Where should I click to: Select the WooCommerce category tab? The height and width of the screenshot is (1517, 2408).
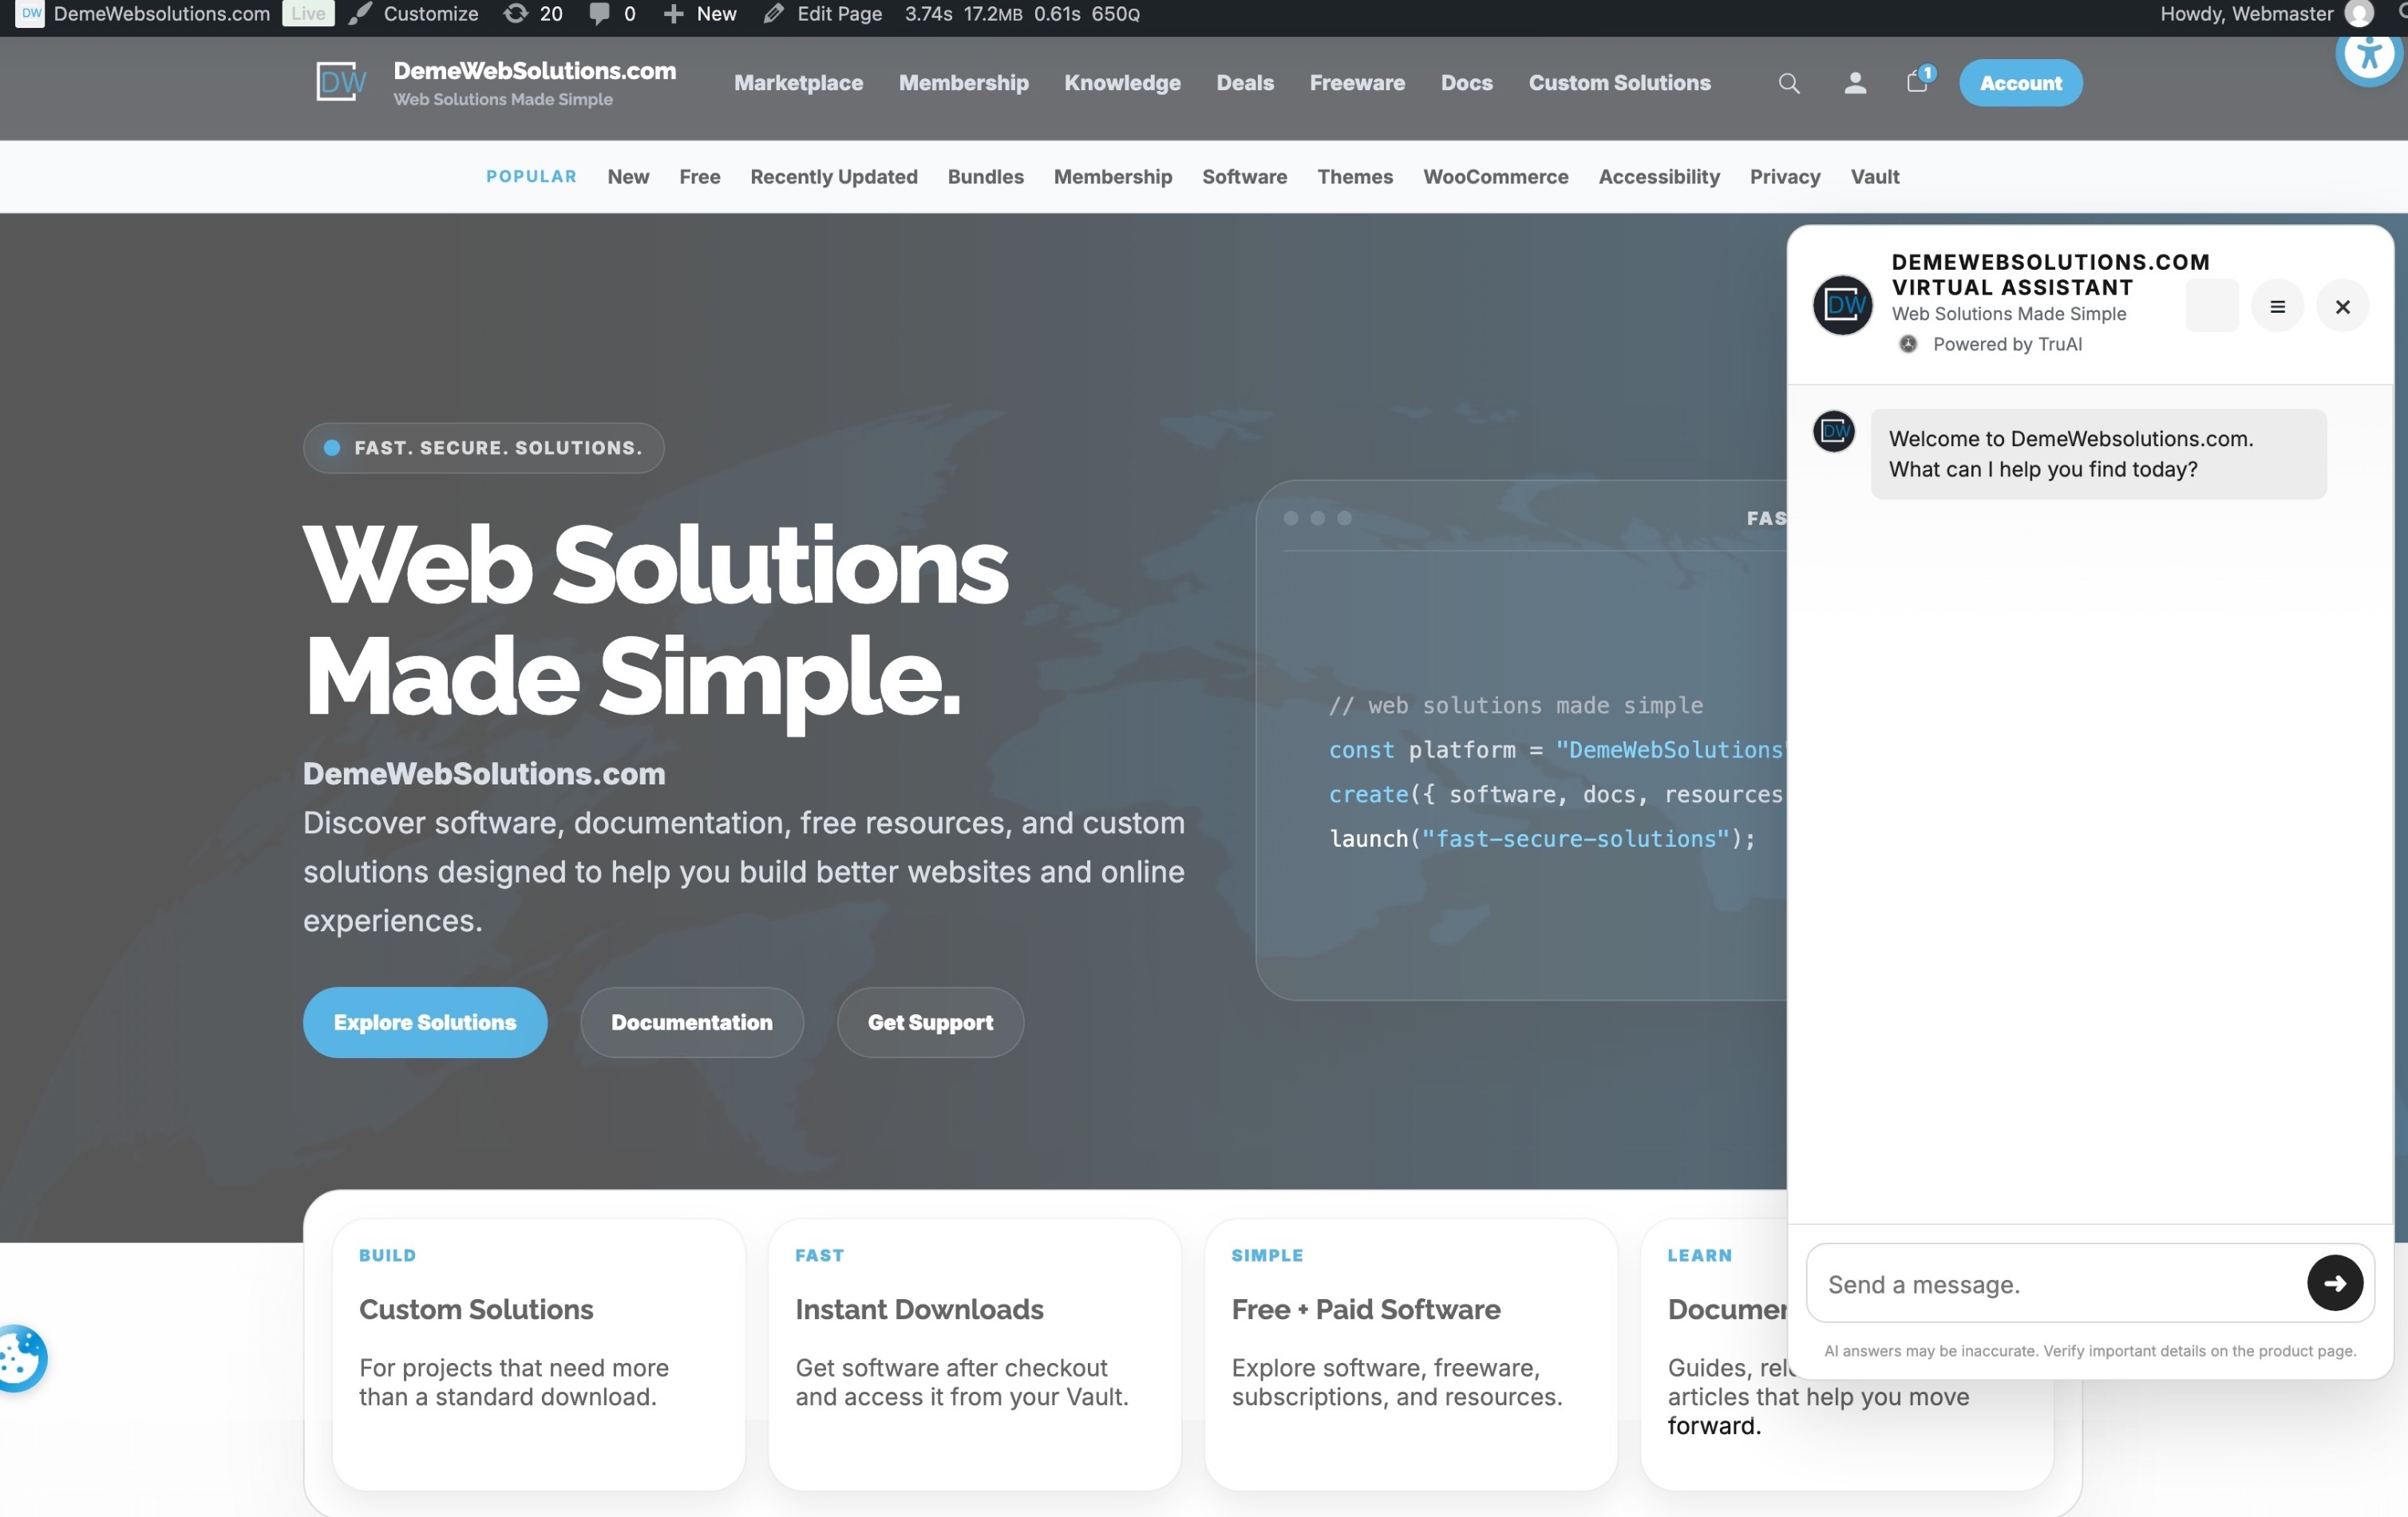click(1495, 177)
